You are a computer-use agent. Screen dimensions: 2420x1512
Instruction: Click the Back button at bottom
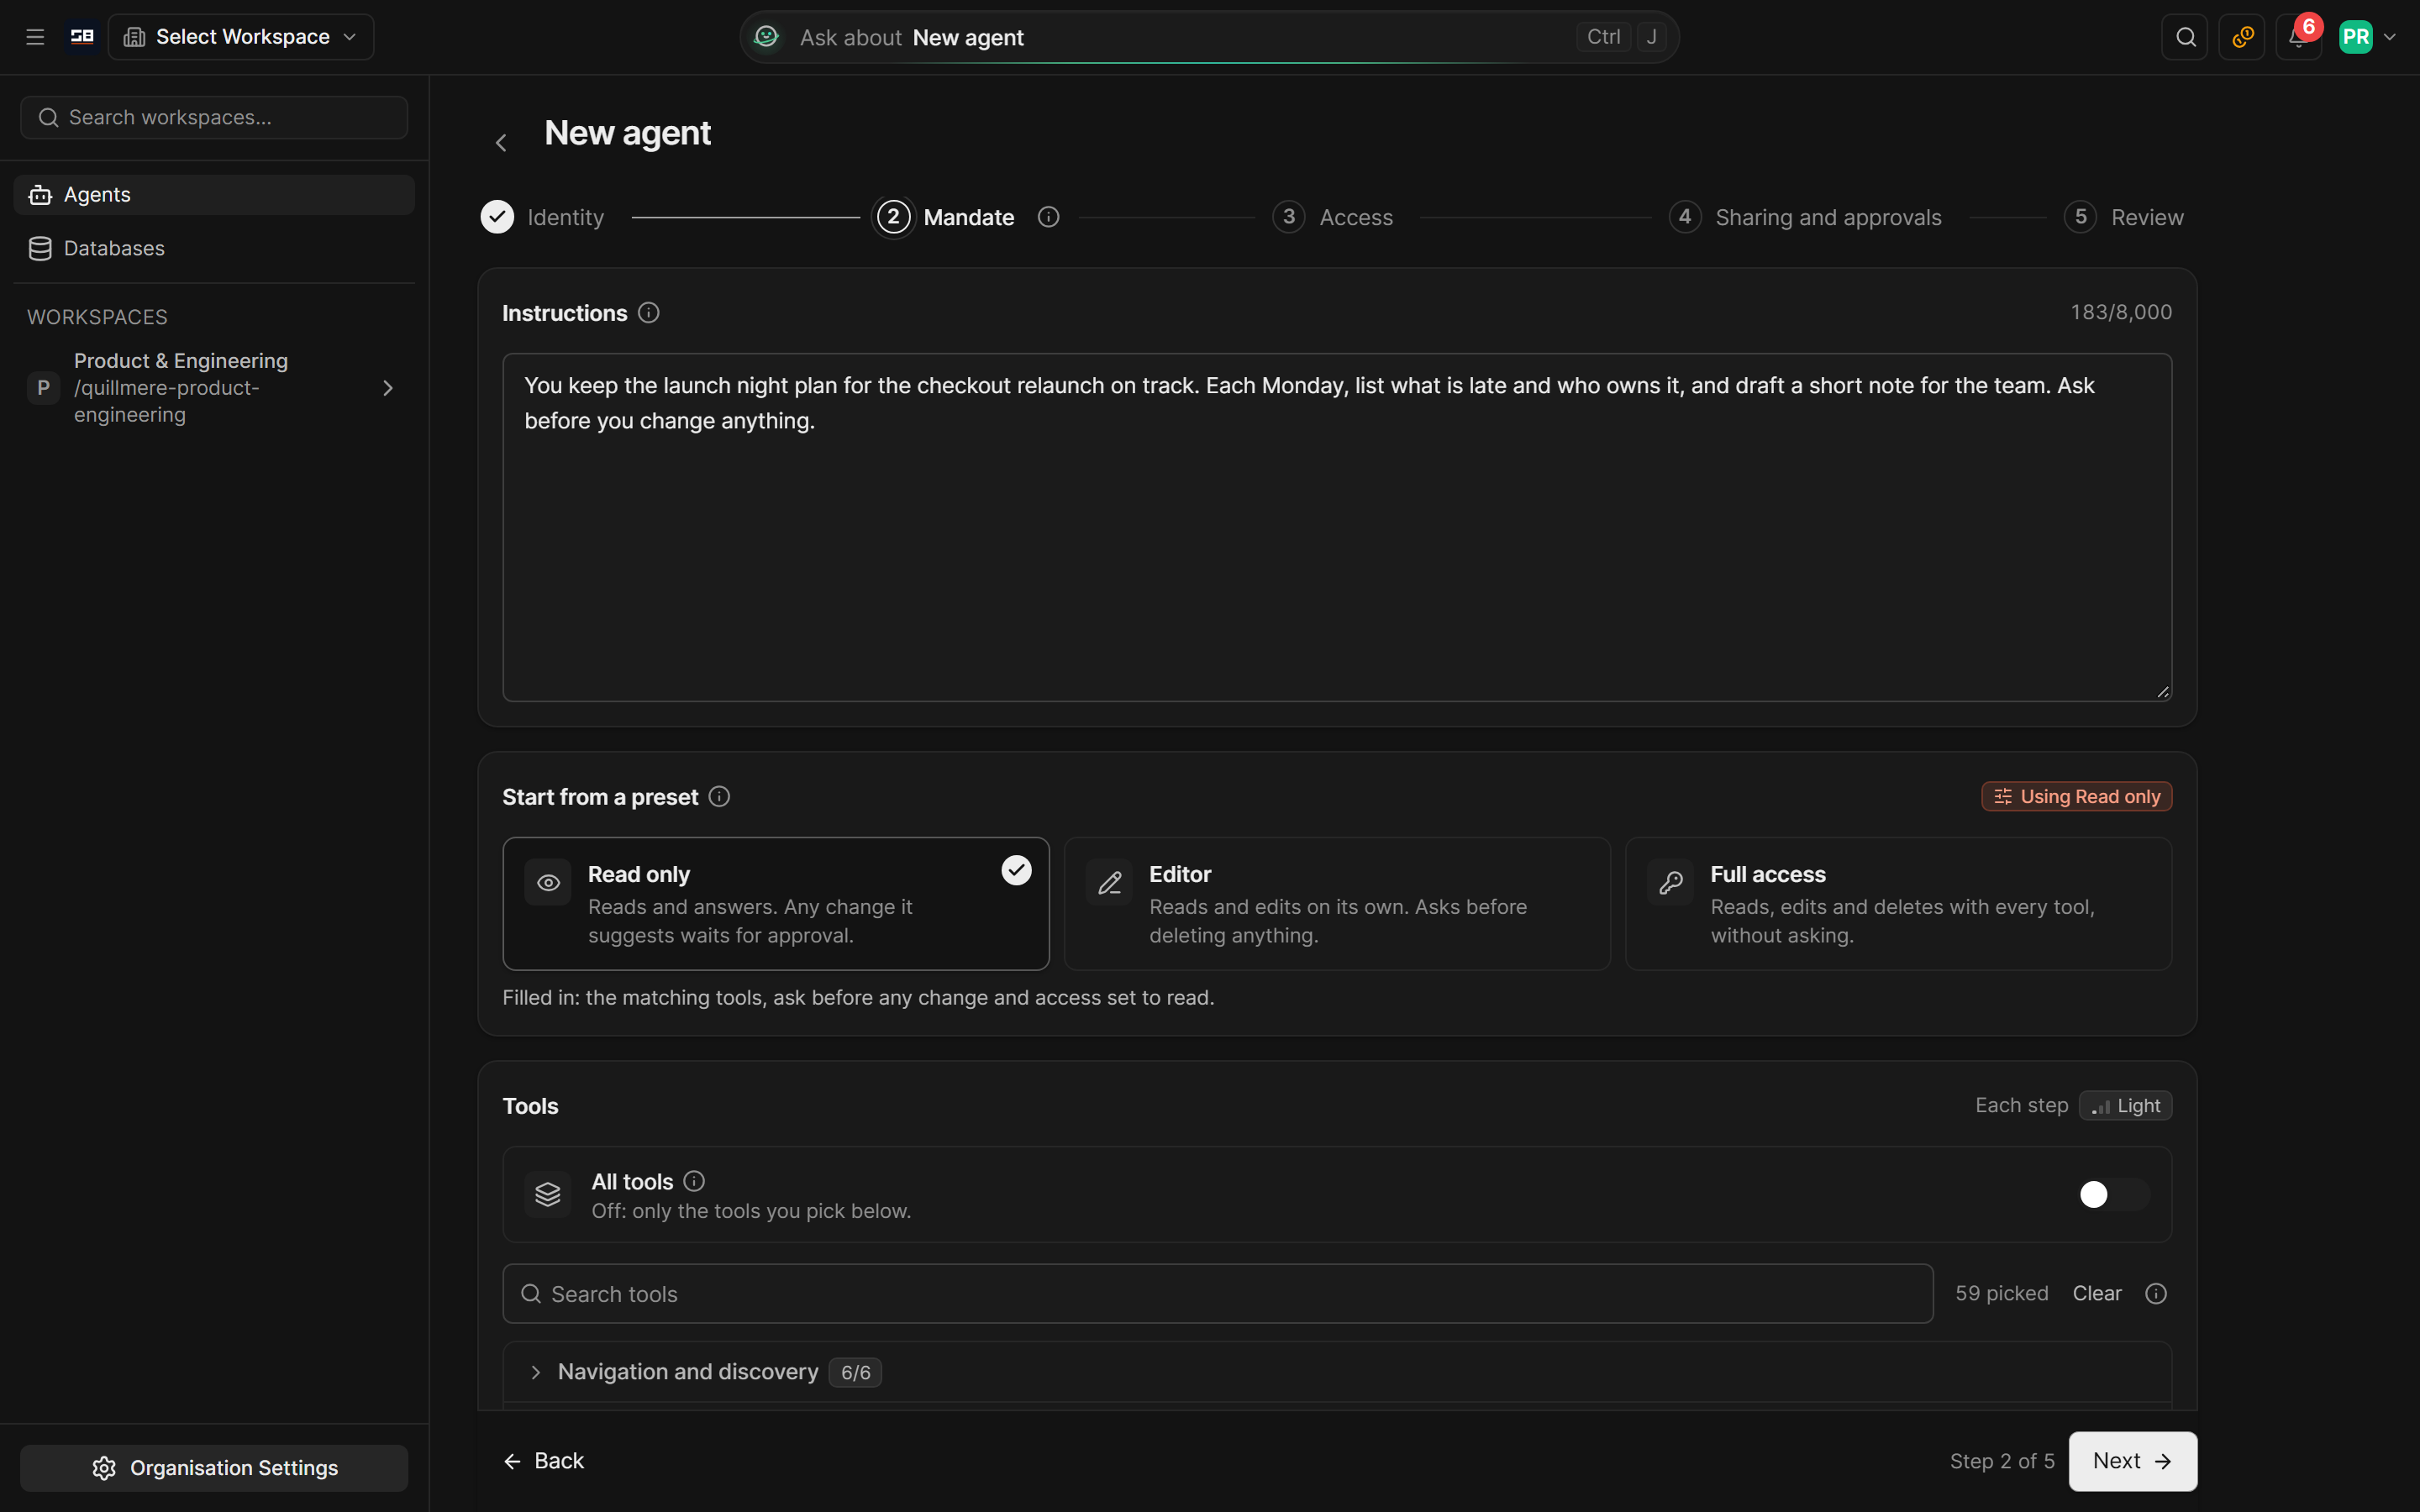544,1461
